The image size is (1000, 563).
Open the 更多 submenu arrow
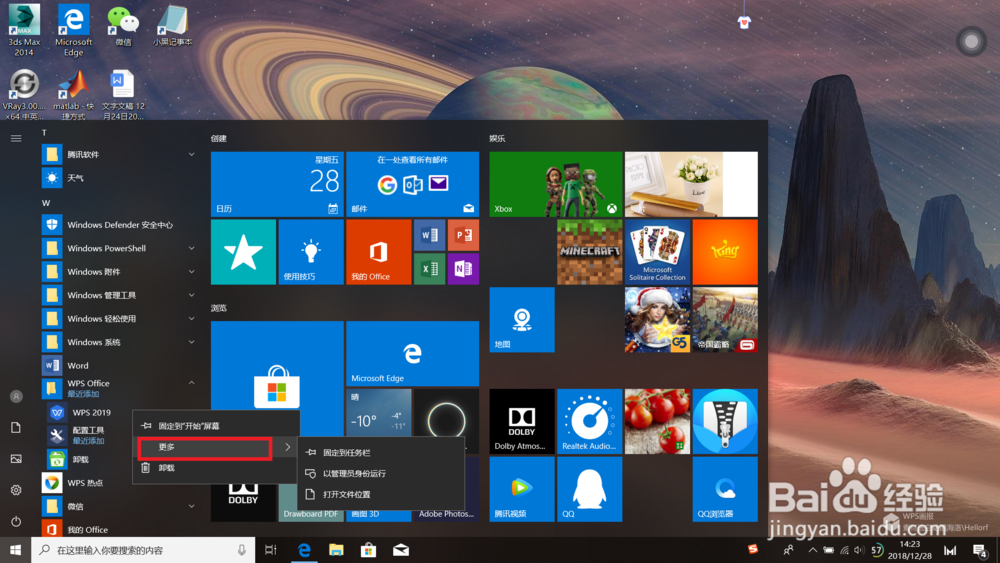pyautogui.click(x=288, y=447)
